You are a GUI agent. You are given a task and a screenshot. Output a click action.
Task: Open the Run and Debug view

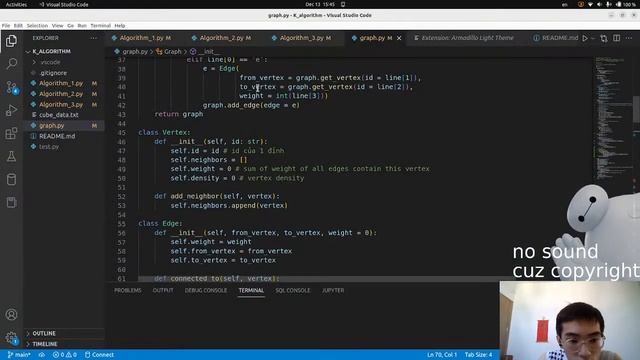(x=11, y=110)
